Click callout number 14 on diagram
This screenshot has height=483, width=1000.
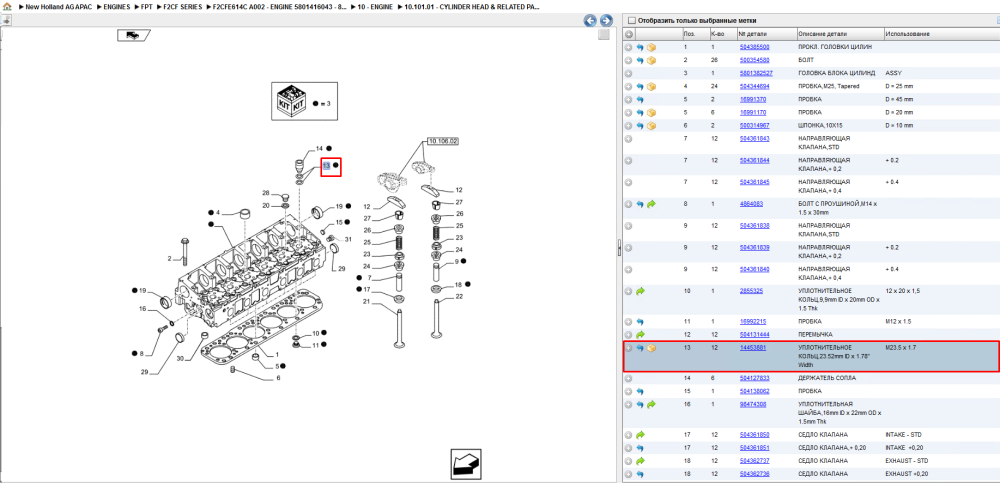point(320,148)
